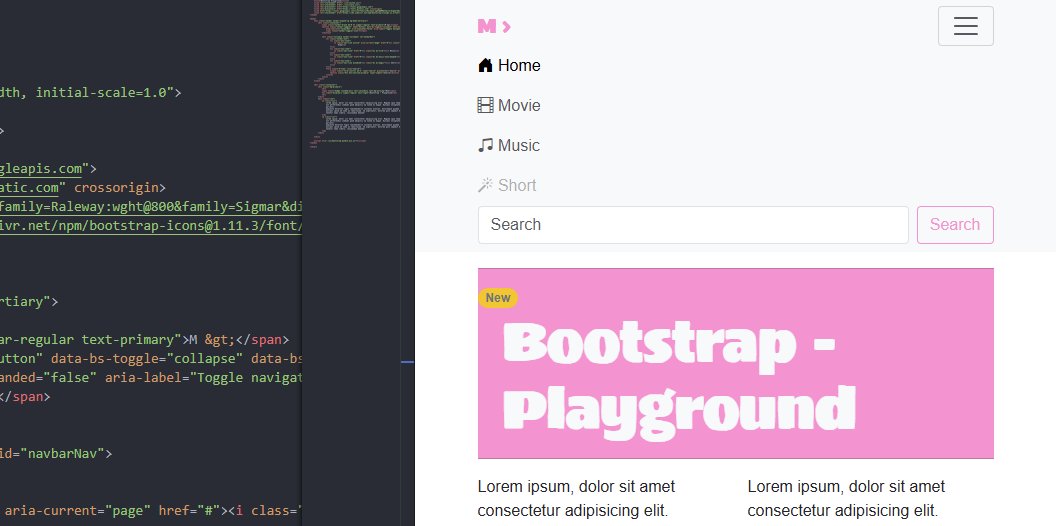The height and width of the screenshot is (526, 1056).
Task: Click the pink 'M >' brand logo
Action: [494, 26]
